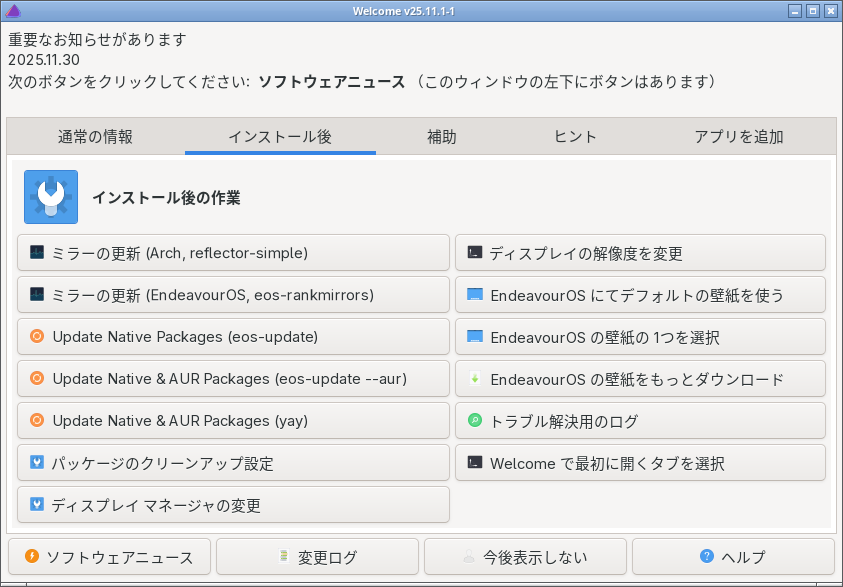Click the desktop icon beside デフォルトの壁紙を使う
This screenshot has height=587, width=843.
click(475, 294)
